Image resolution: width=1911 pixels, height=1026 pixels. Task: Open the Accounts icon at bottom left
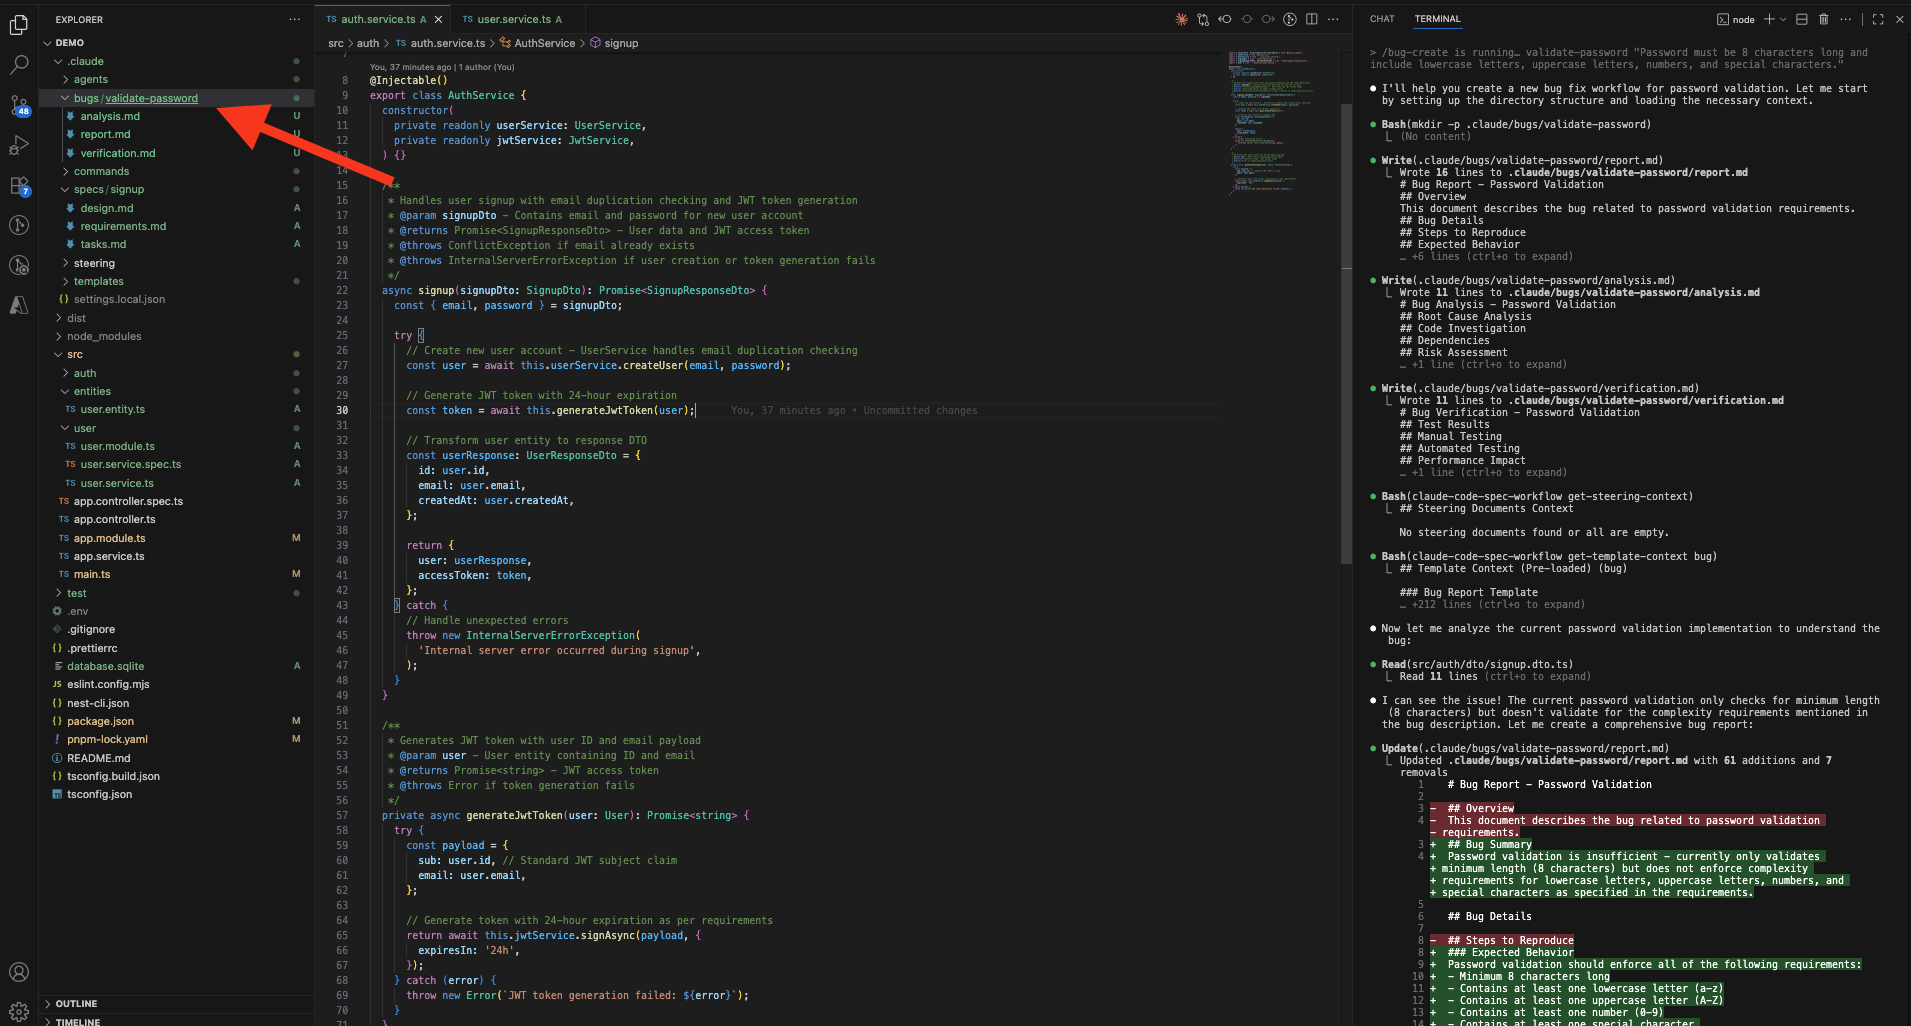19,971
